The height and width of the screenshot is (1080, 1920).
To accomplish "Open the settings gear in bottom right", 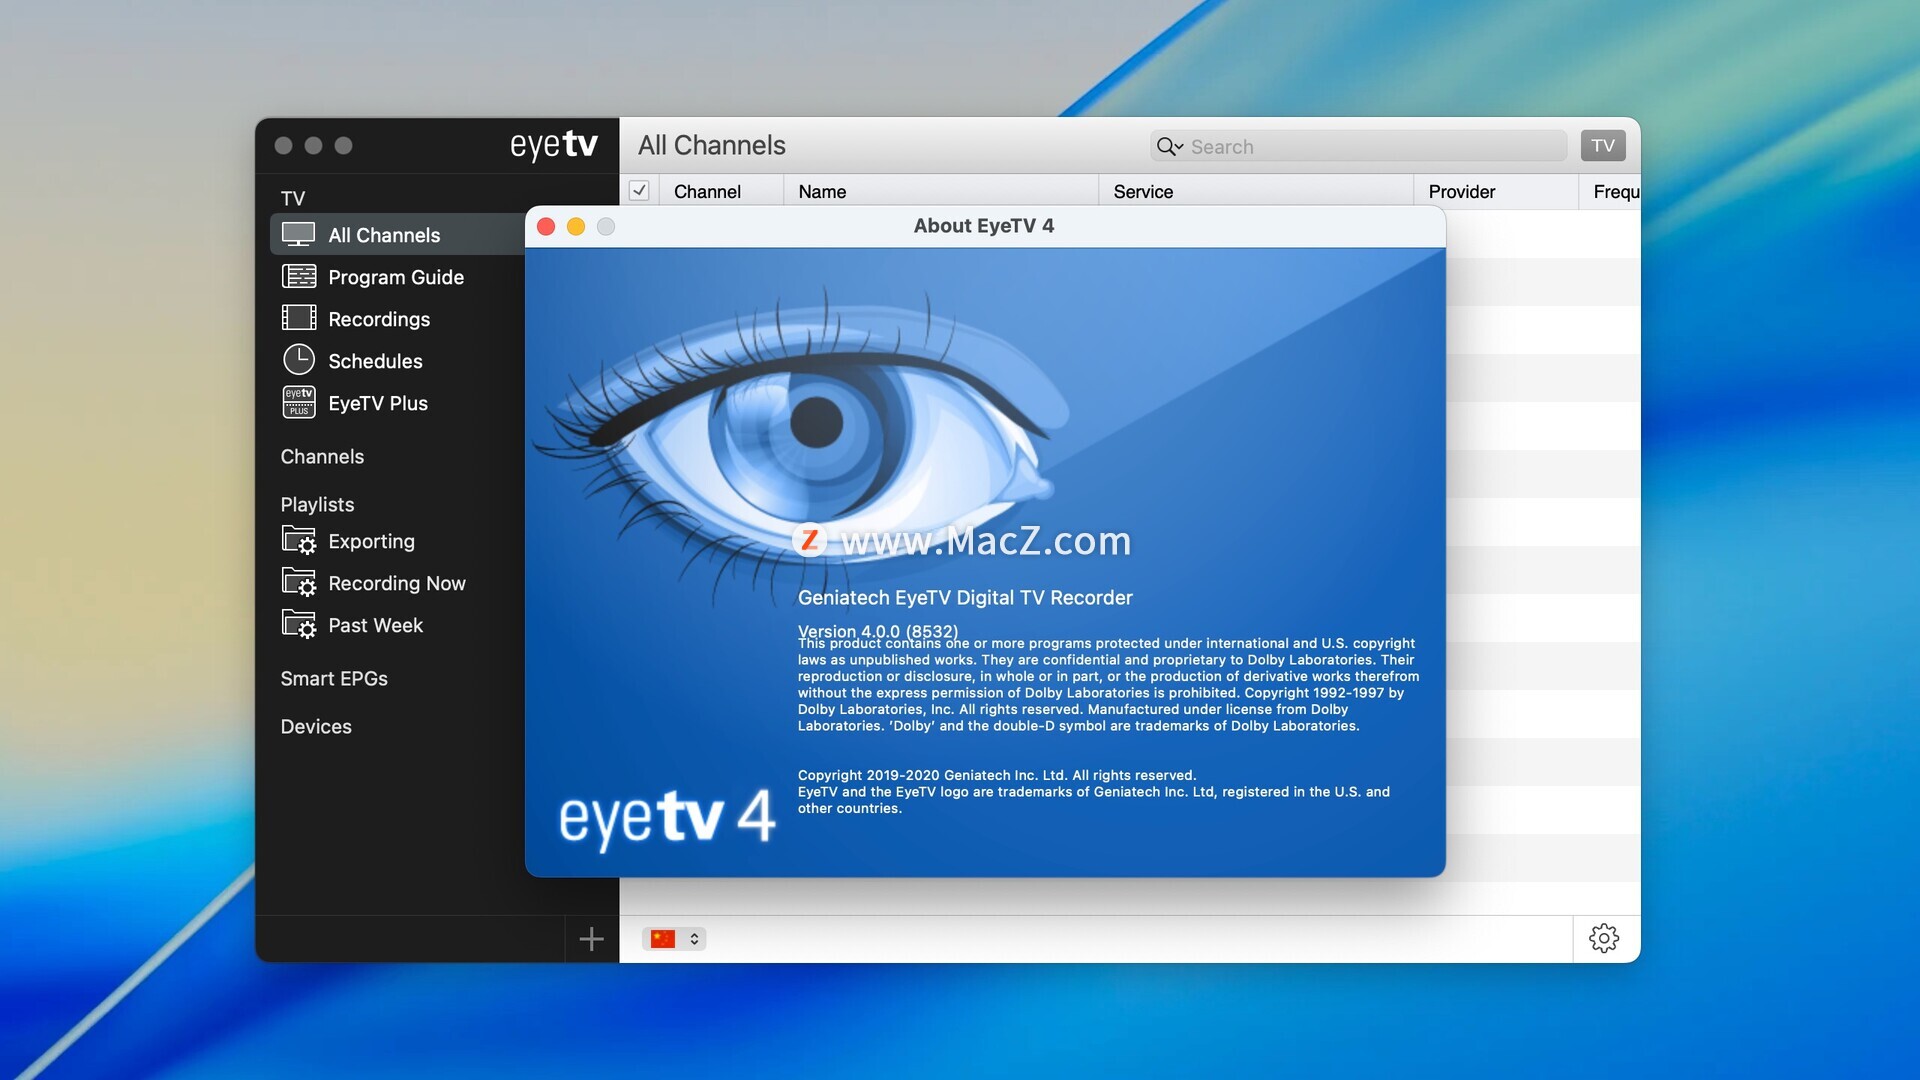I will [x=1603, y=938].
